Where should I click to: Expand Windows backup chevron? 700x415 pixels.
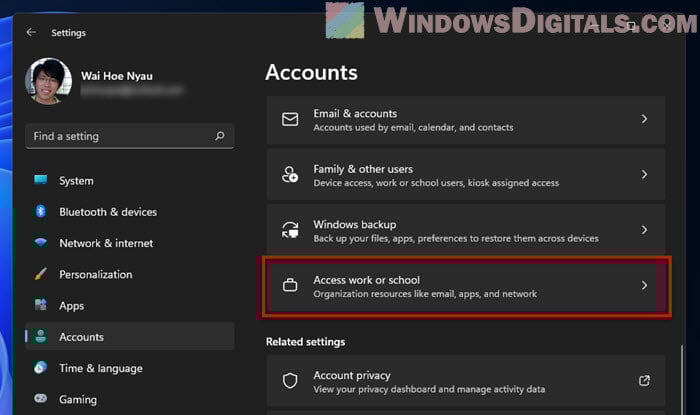pos(644,230)
